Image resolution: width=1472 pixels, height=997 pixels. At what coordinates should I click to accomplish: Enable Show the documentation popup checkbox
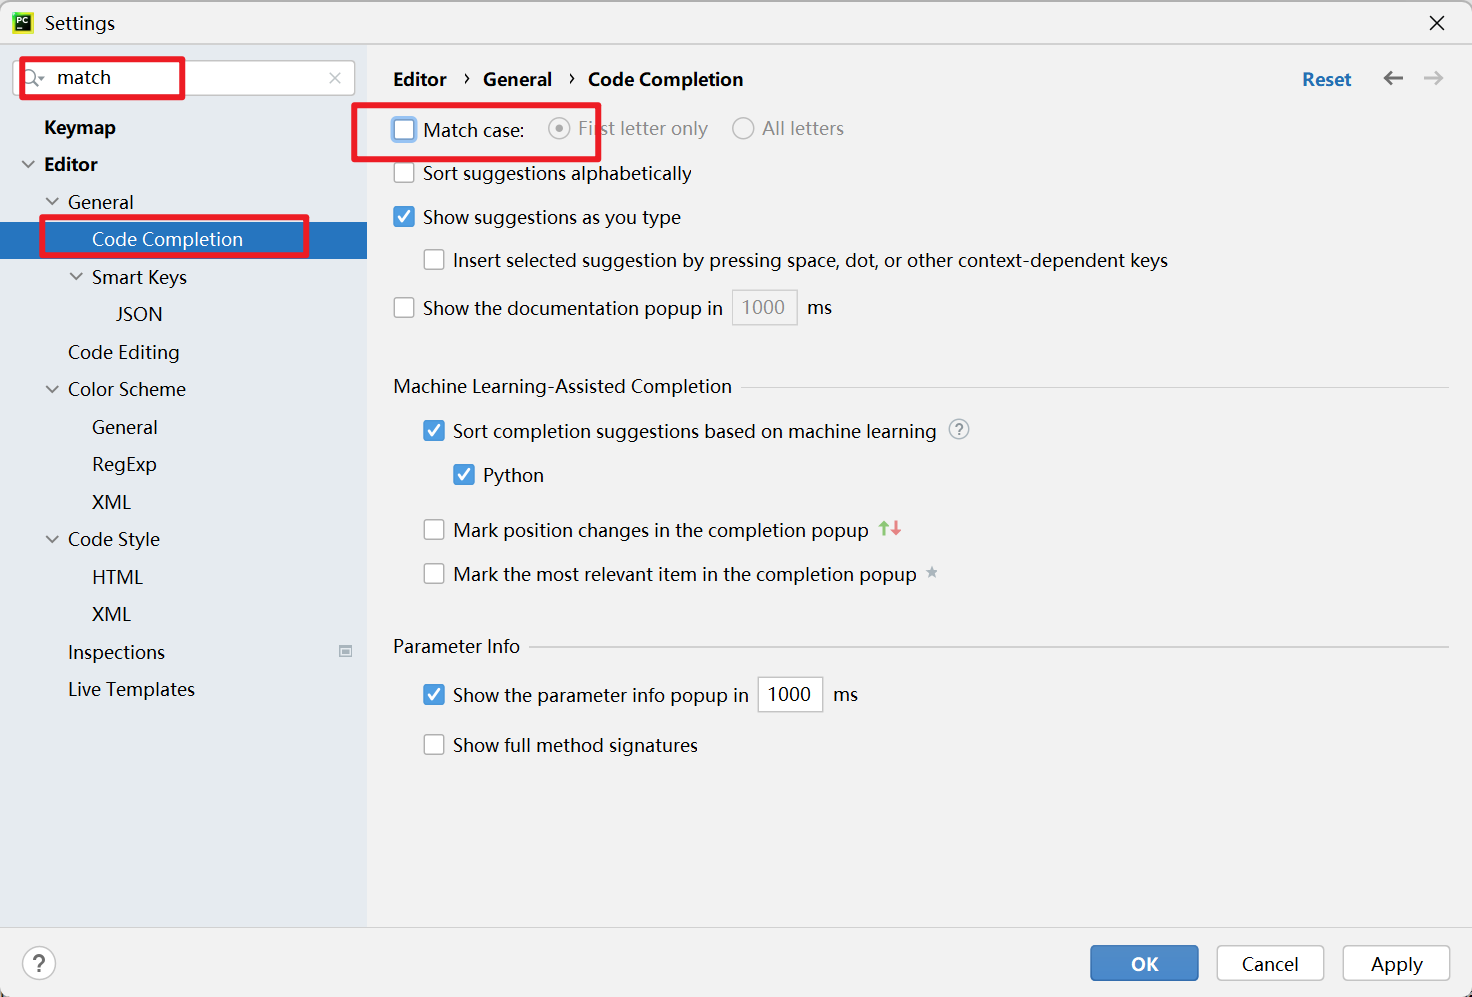[x=404, y=307]
